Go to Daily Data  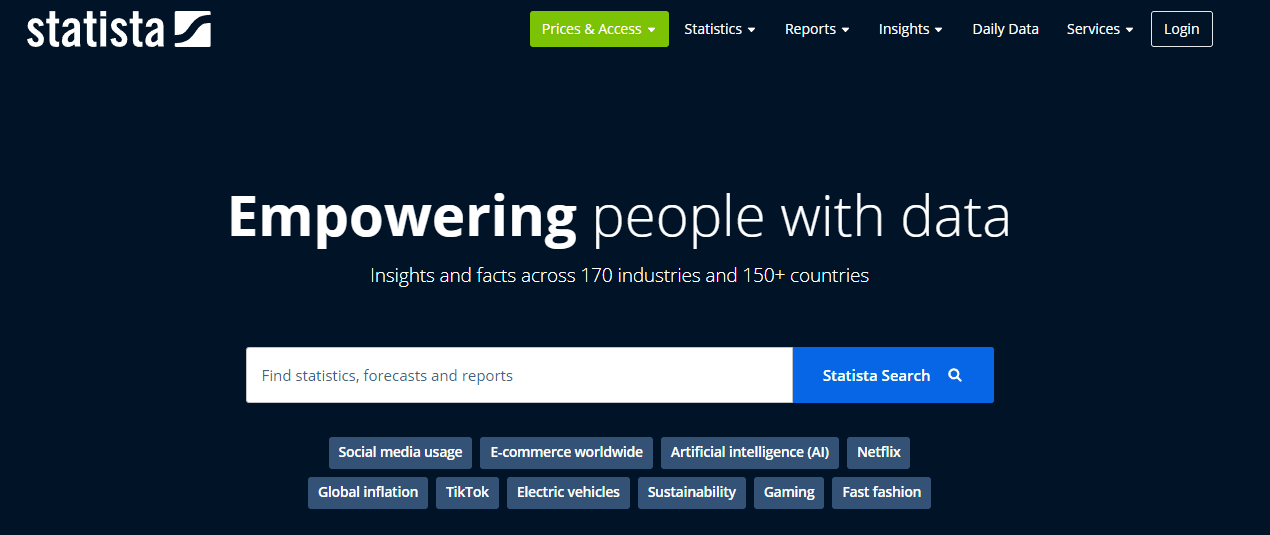coord(1005,29)
